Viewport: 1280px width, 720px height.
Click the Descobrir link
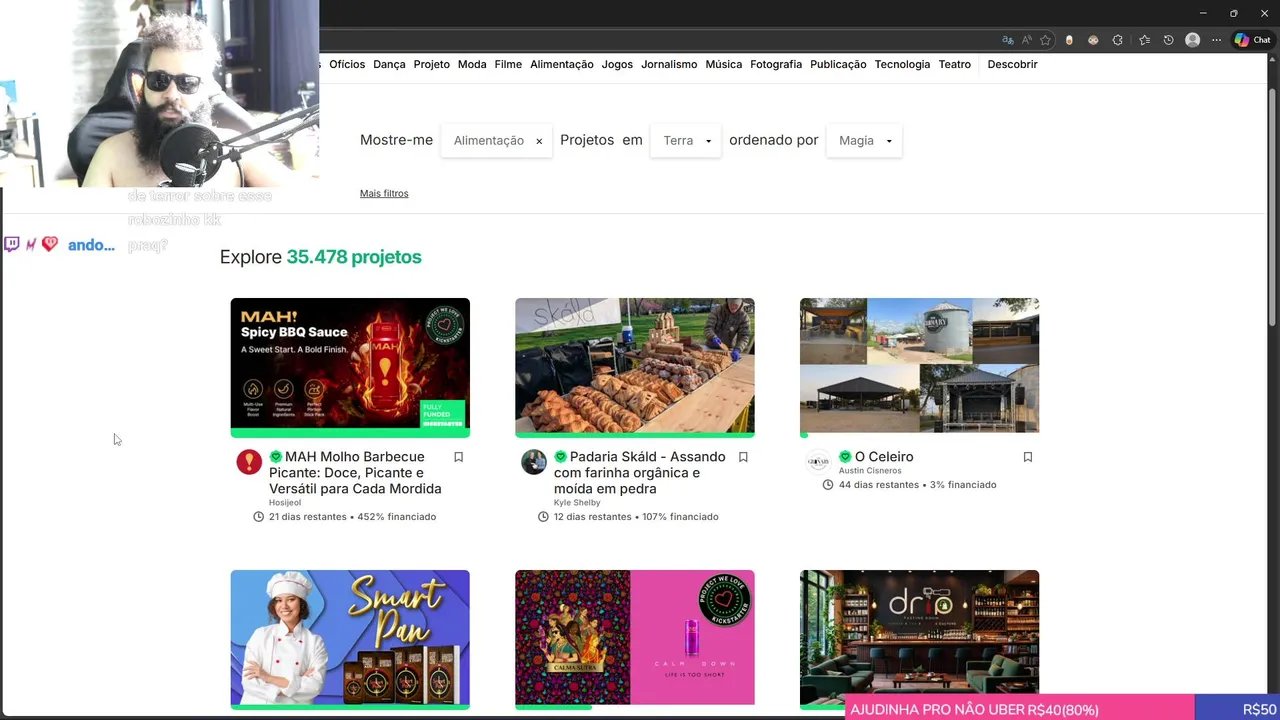pyautogui.click(x=1012, y=64)
